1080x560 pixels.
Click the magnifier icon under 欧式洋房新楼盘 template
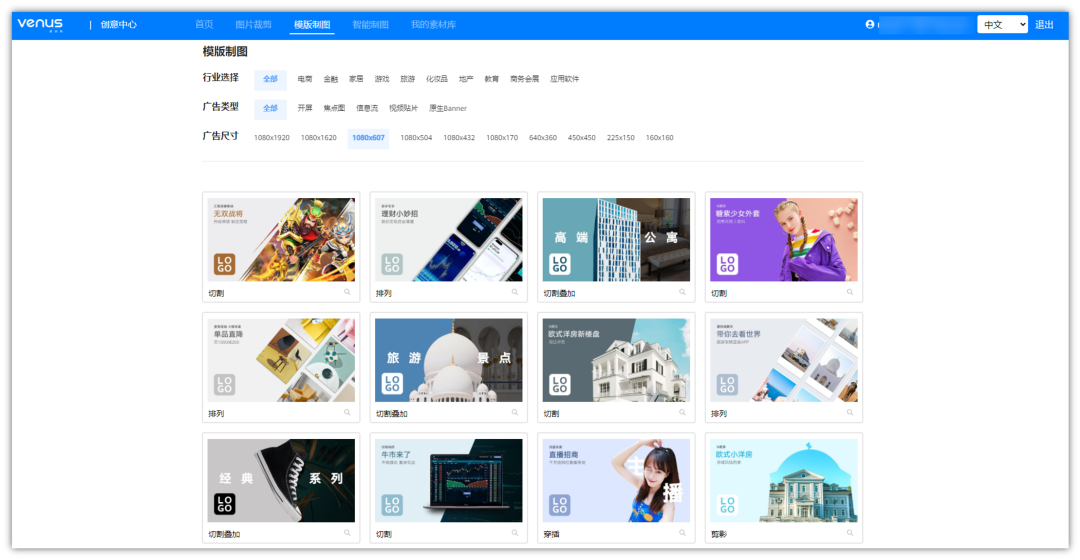[682, 412]
